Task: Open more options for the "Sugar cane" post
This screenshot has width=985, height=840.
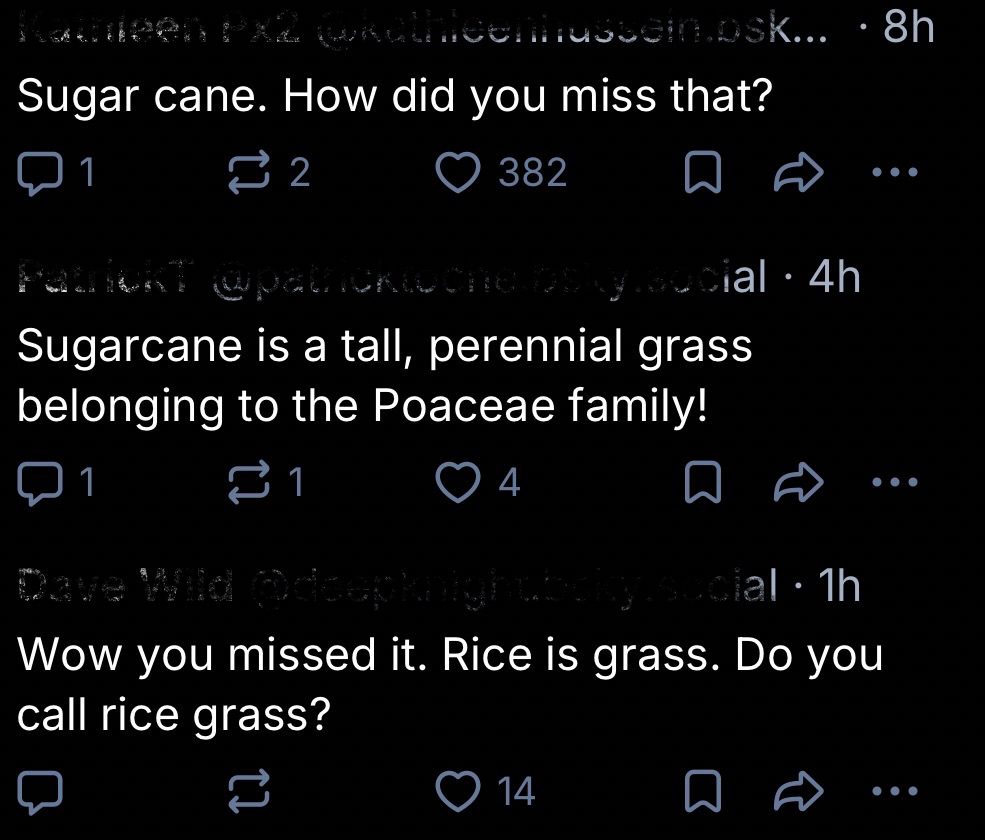Action: pyautogui.click(x=892, y=173)
